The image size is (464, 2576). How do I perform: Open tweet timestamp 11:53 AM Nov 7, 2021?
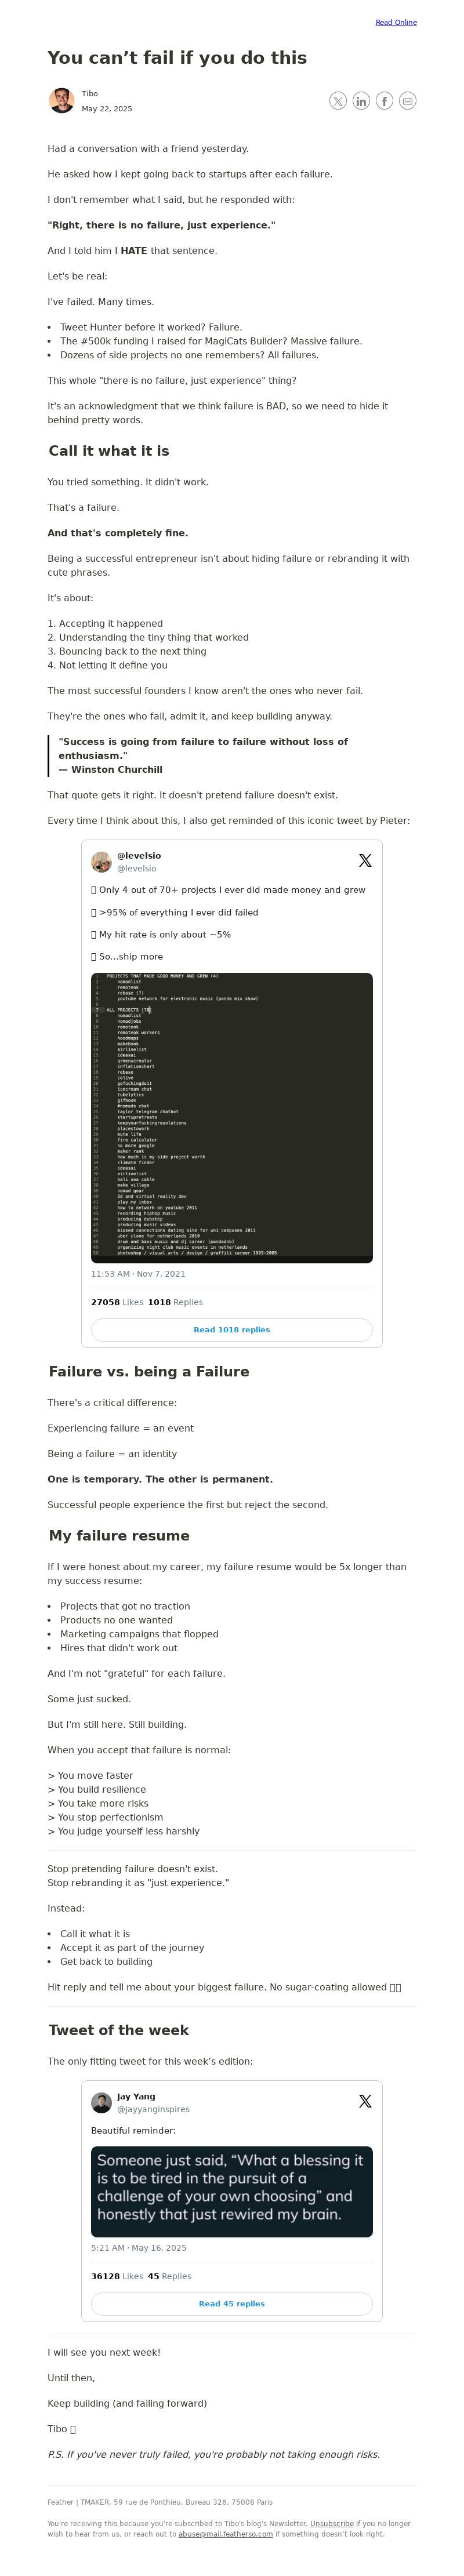(x=138, y=1274)
